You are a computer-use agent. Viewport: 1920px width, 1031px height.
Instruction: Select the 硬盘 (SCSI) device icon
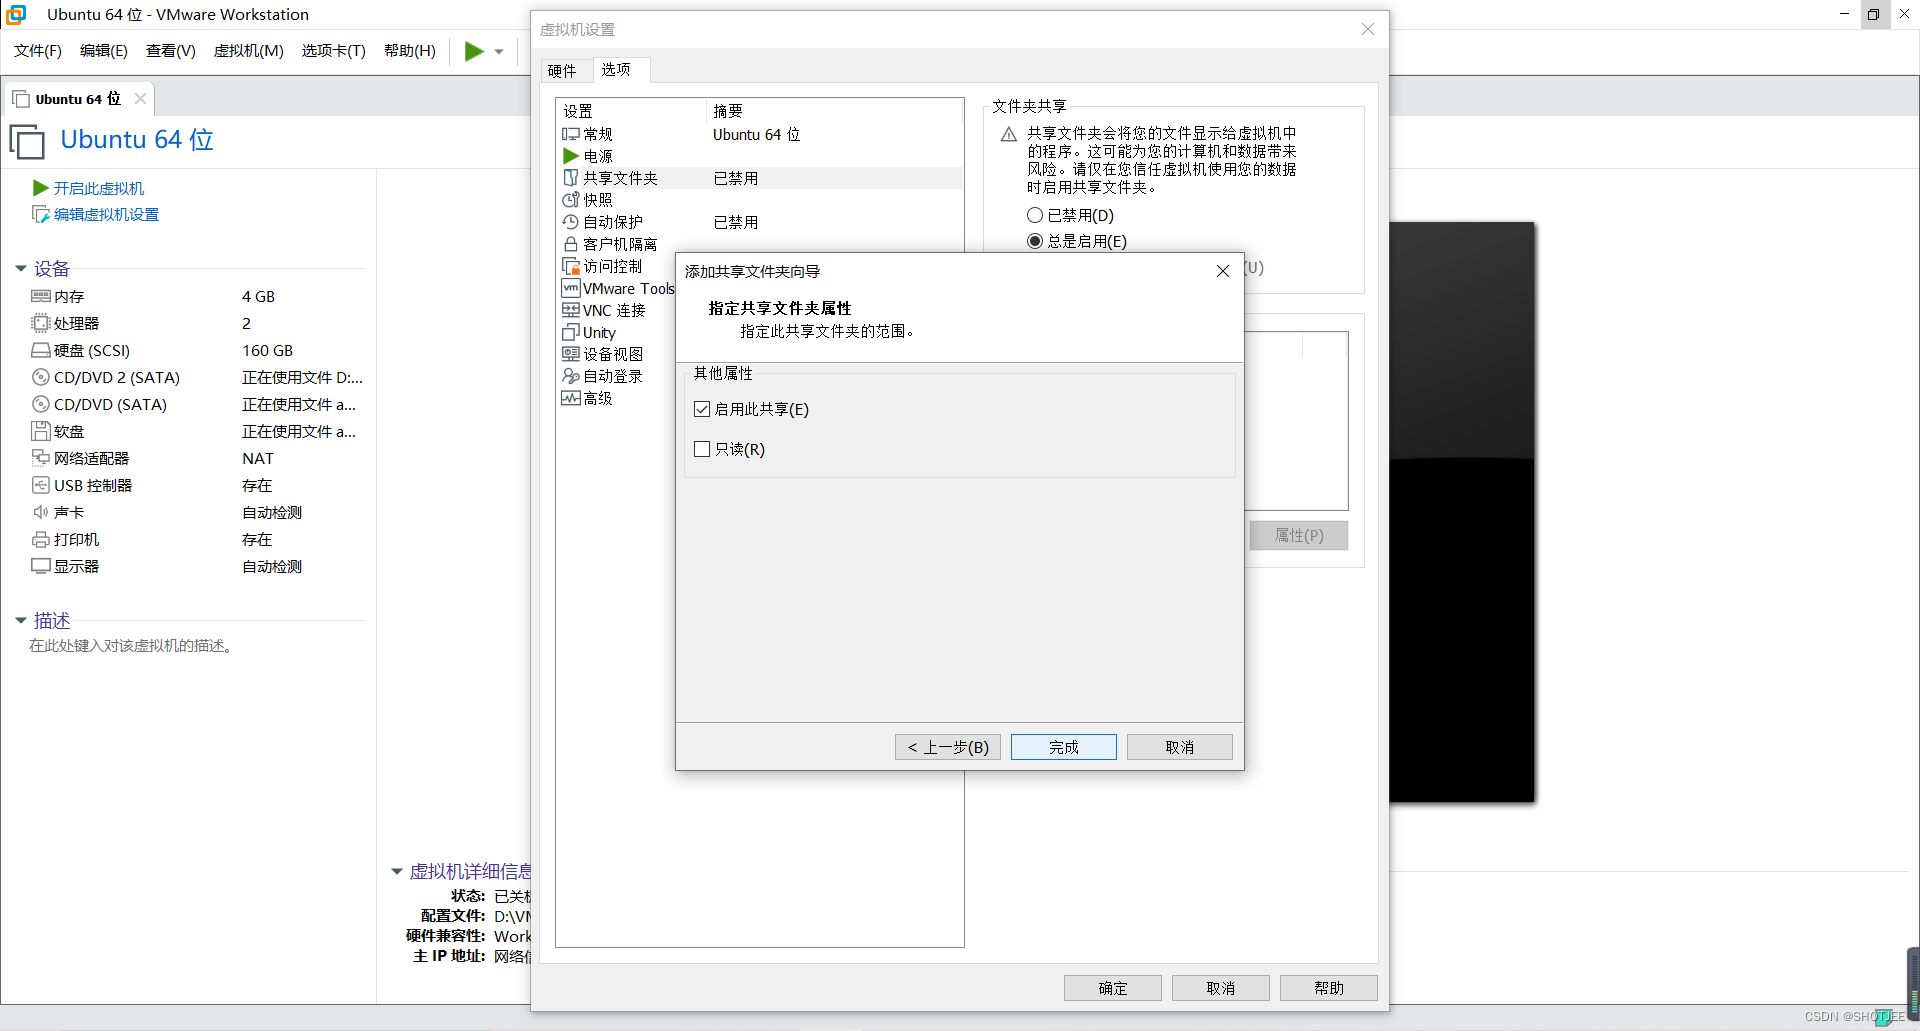pyautogui.click(x=41, y=350)
